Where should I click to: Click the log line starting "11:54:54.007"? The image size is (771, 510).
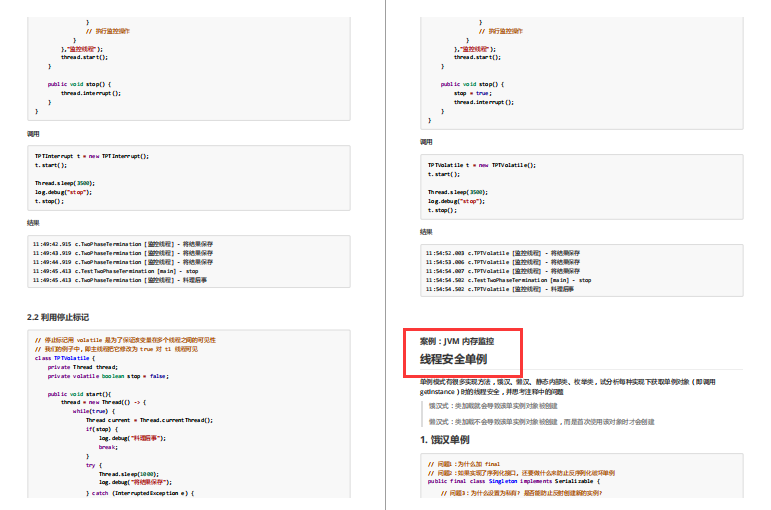(x=503, y=271)
